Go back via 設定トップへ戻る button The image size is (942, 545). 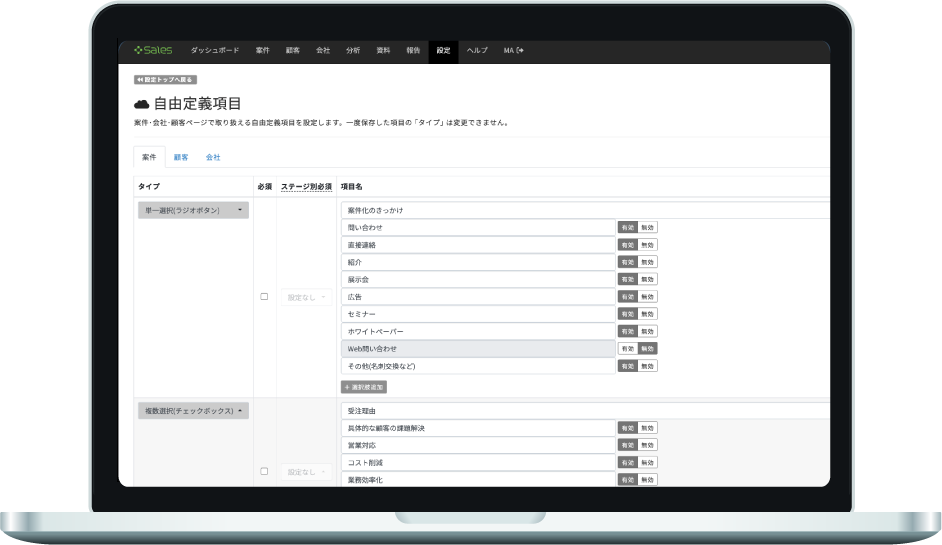164,79
